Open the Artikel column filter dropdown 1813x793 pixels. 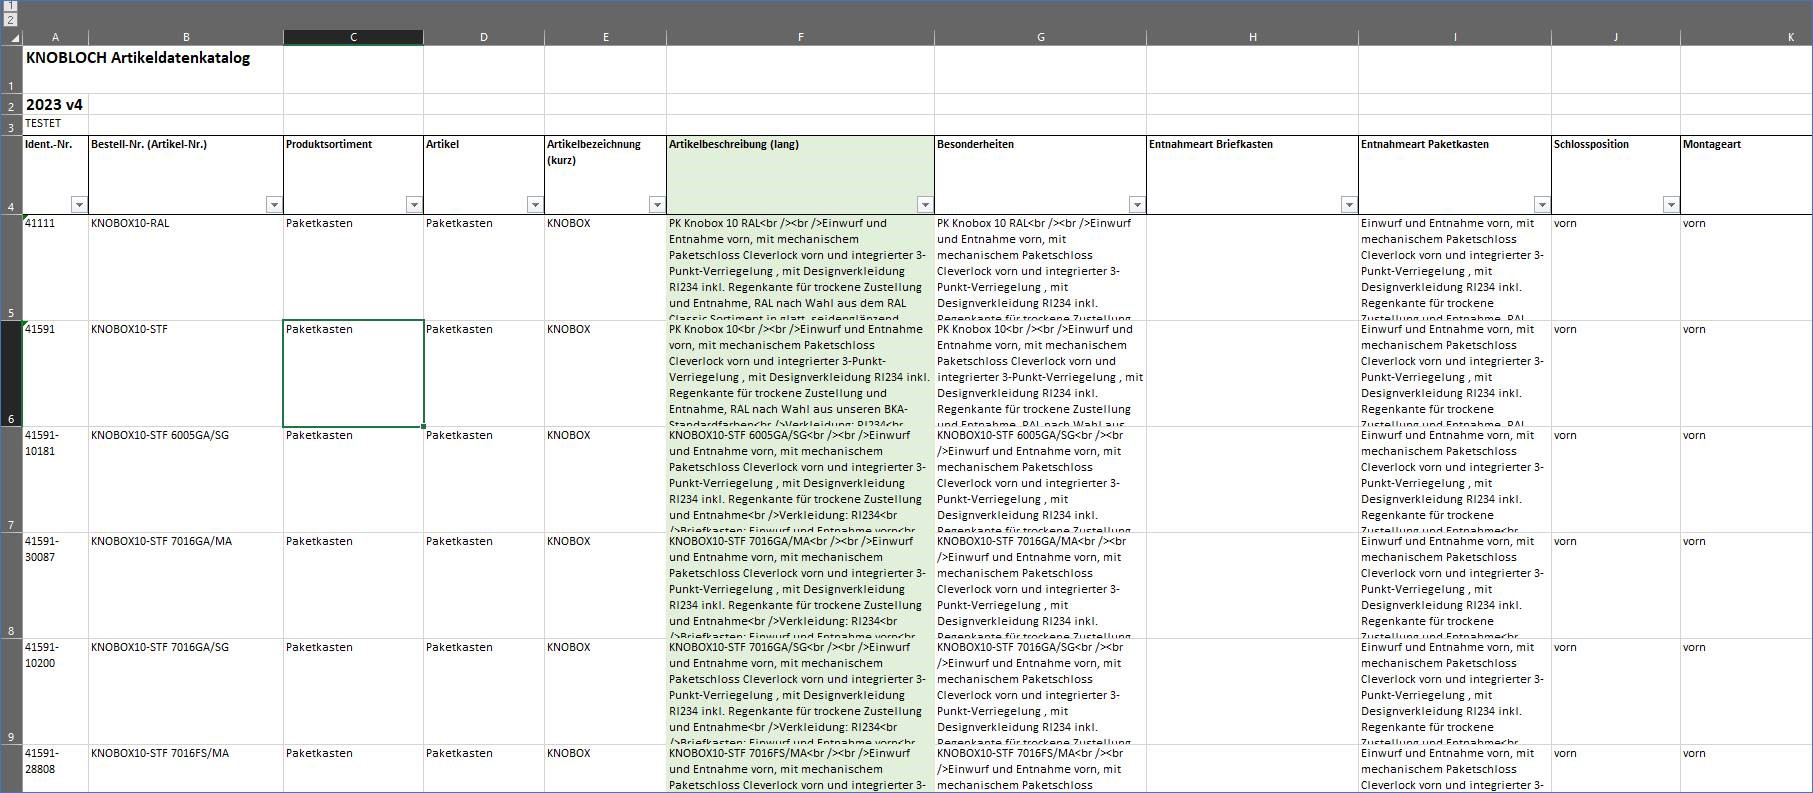(535, 205)
